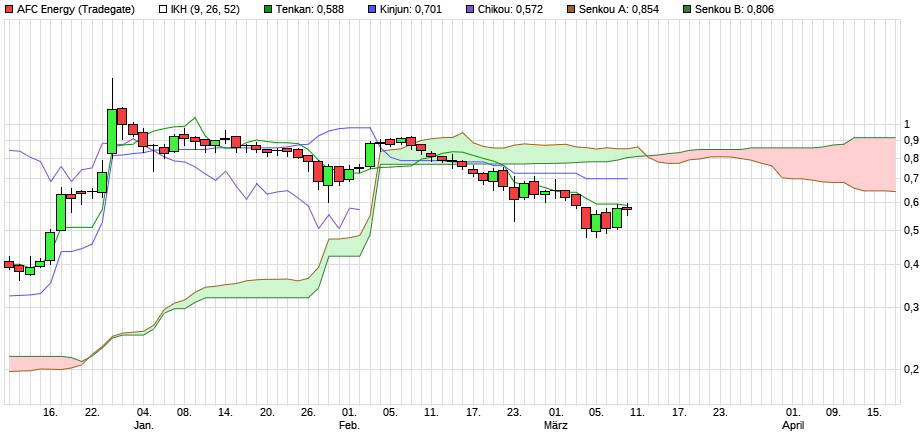Click the '17.' date label near März
Viewport: 920px width, 433px height.
pos(473,412)
